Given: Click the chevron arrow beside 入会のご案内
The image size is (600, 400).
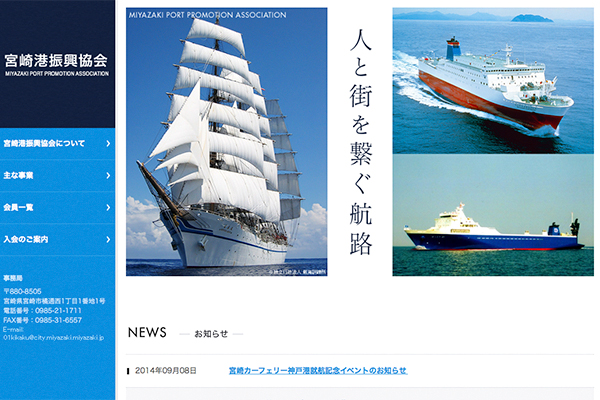Looking at the screenshot, I should 108,240.
